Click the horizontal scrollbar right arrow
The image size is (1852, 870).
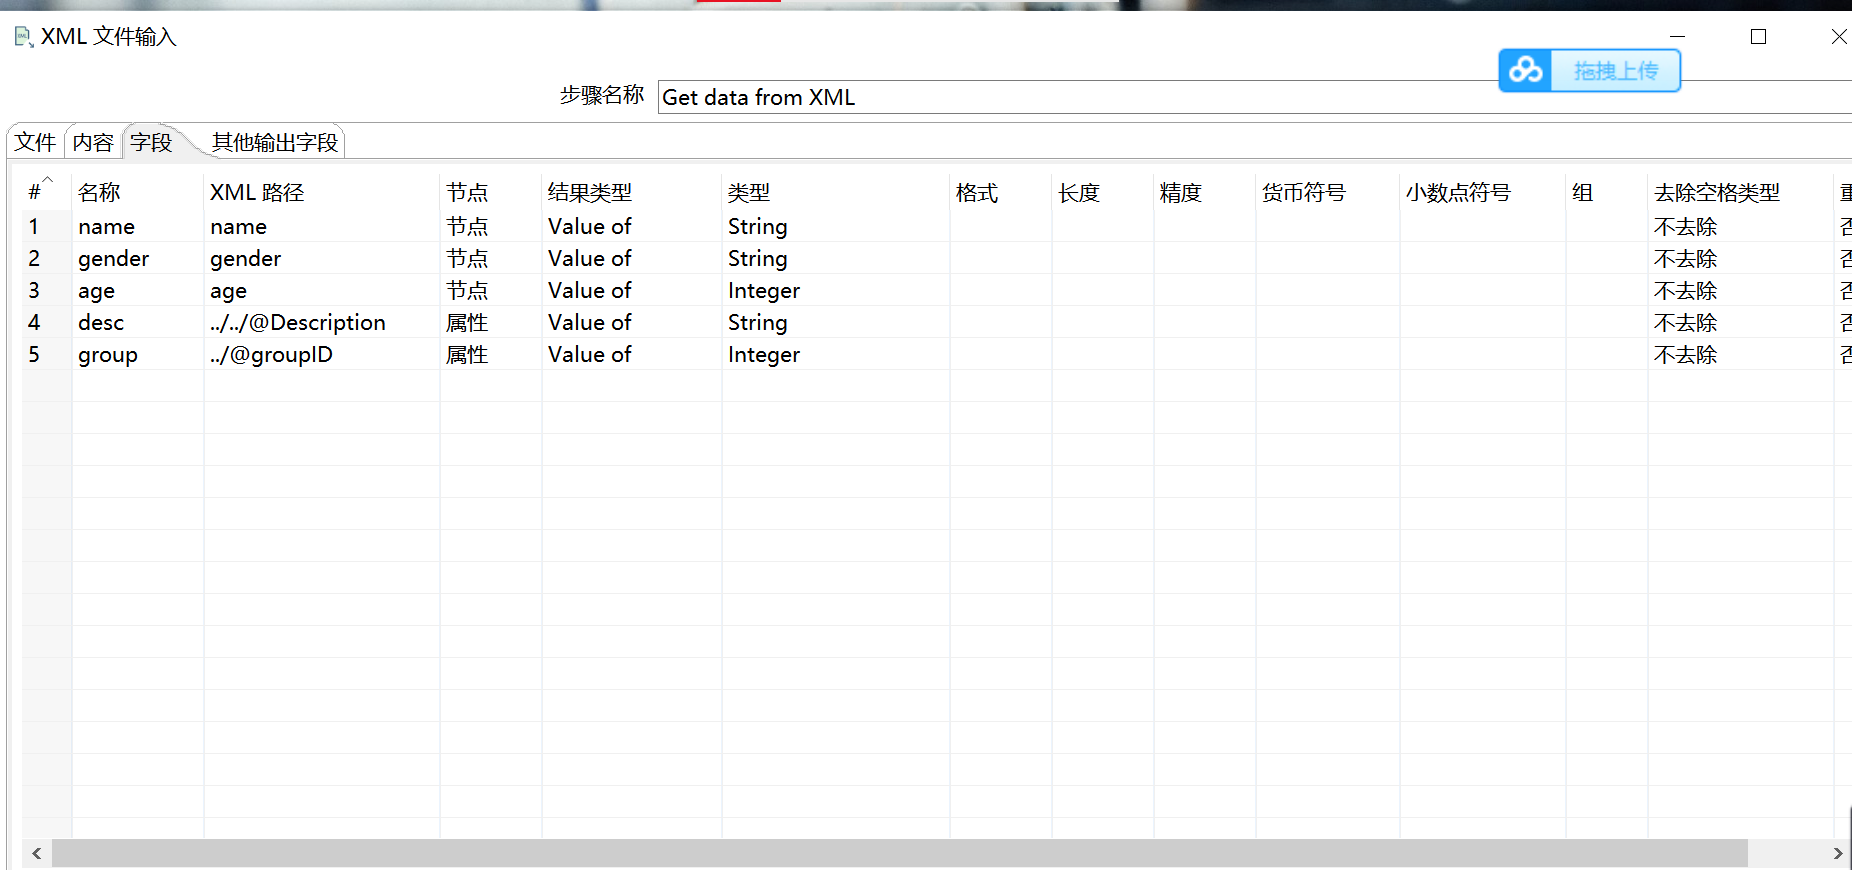(x=1837, y=853)
